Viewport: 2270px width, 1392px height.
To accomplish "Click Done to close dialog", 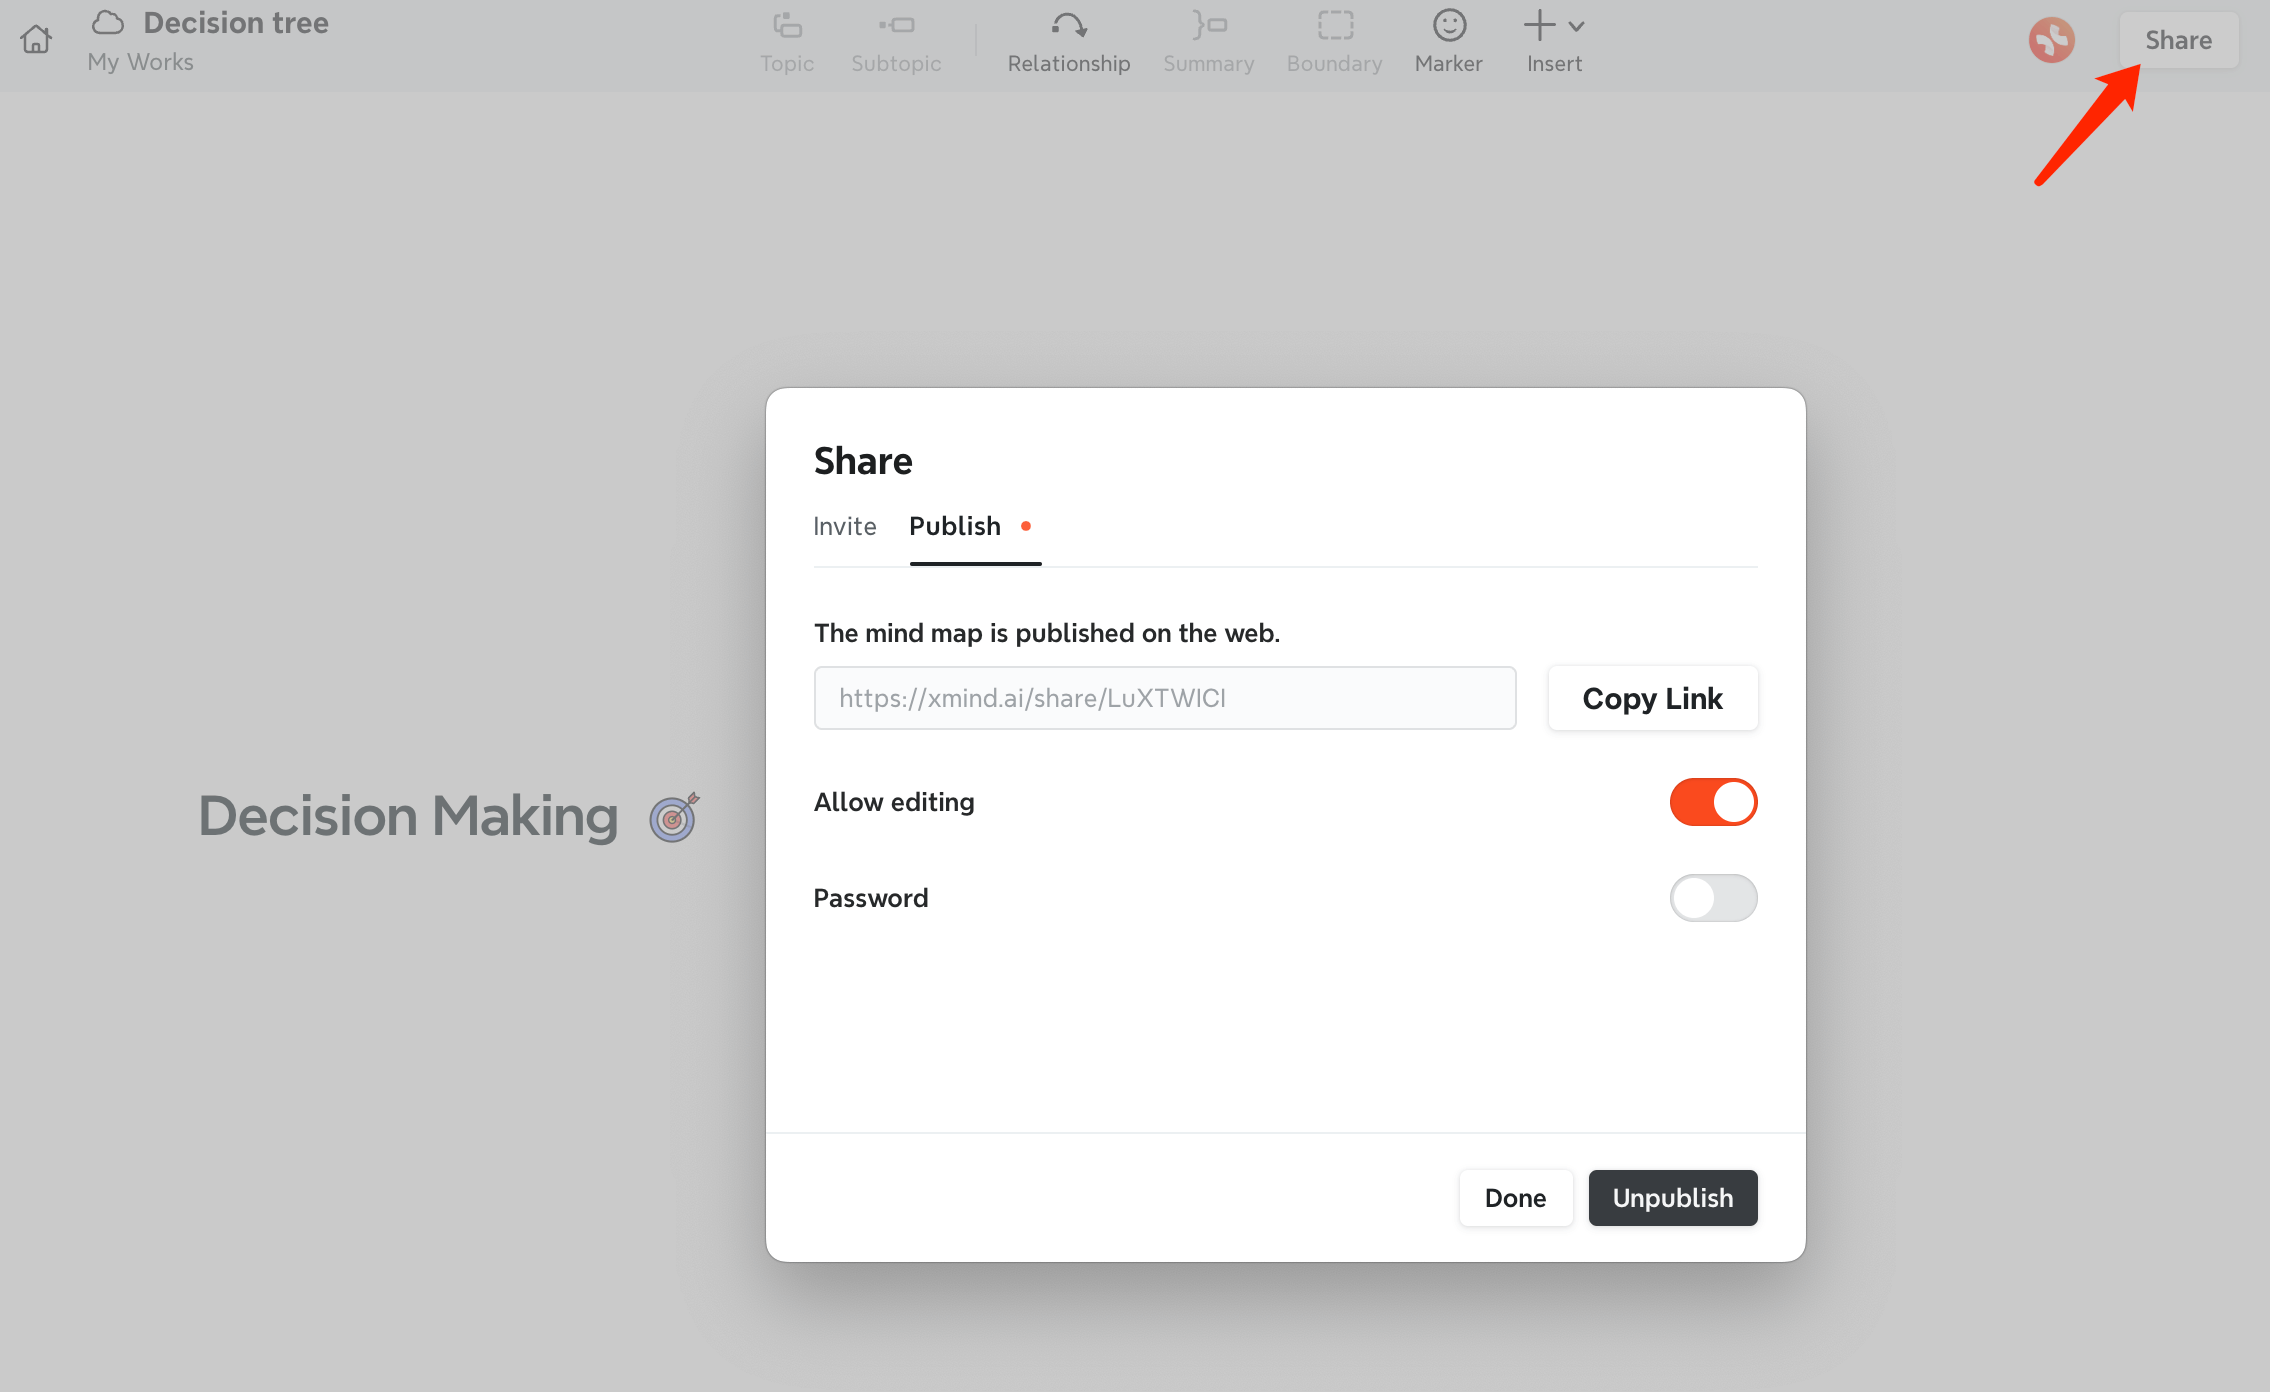I will pyautogui.click(x=1515, y=1198).
